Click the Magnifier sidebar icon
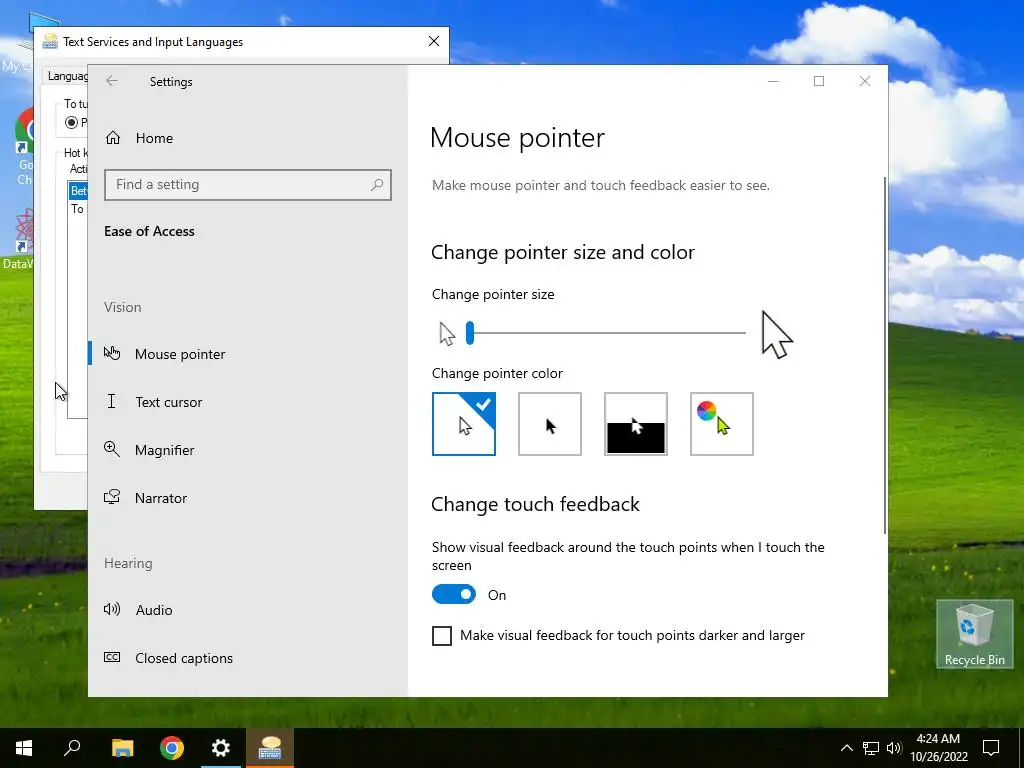1024x768 pixels. 112,449
